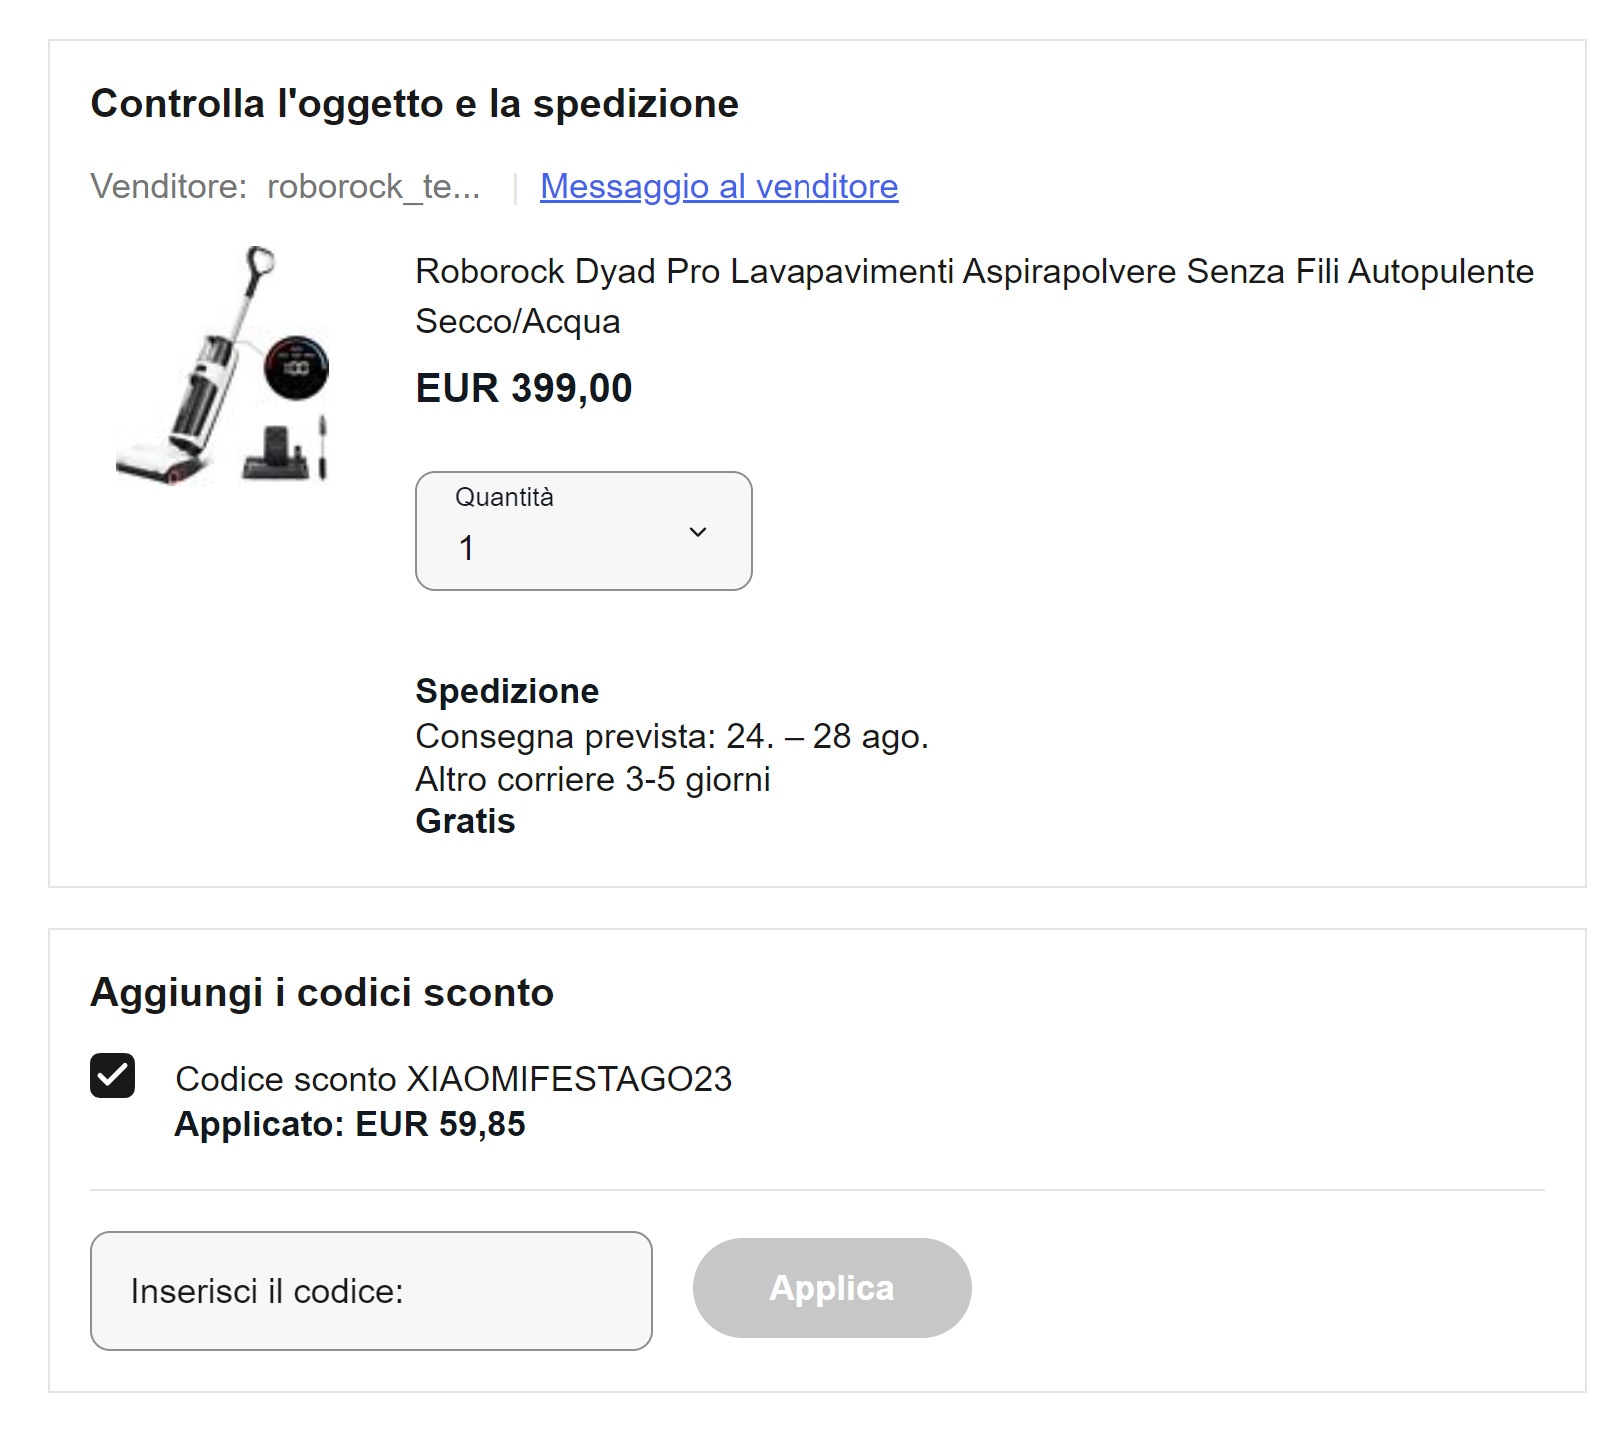Click the Roborock Dyad Pro product thumbnail
This screenshot has height=1430, width=1620.
223,366
